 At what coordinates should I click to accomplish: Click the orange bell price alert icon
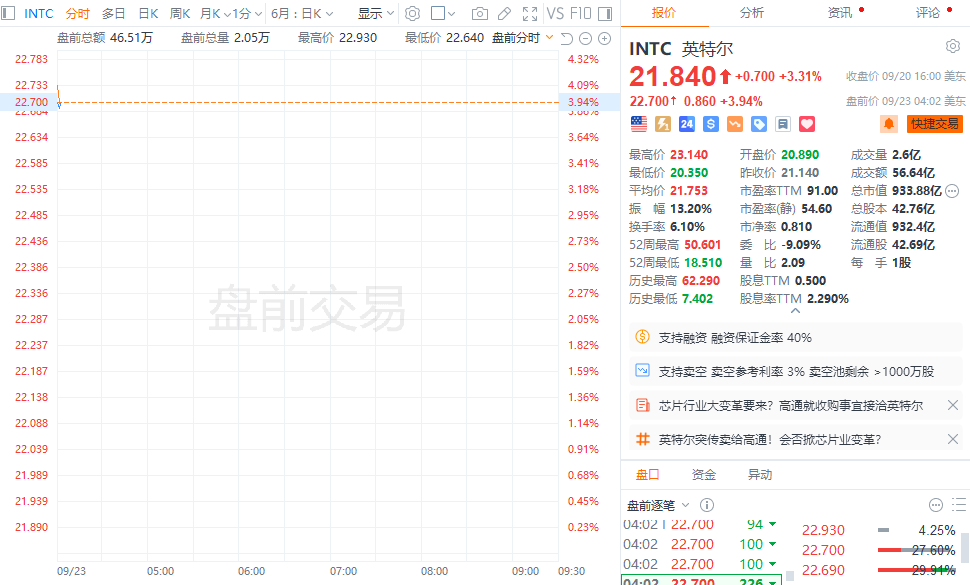888,124
